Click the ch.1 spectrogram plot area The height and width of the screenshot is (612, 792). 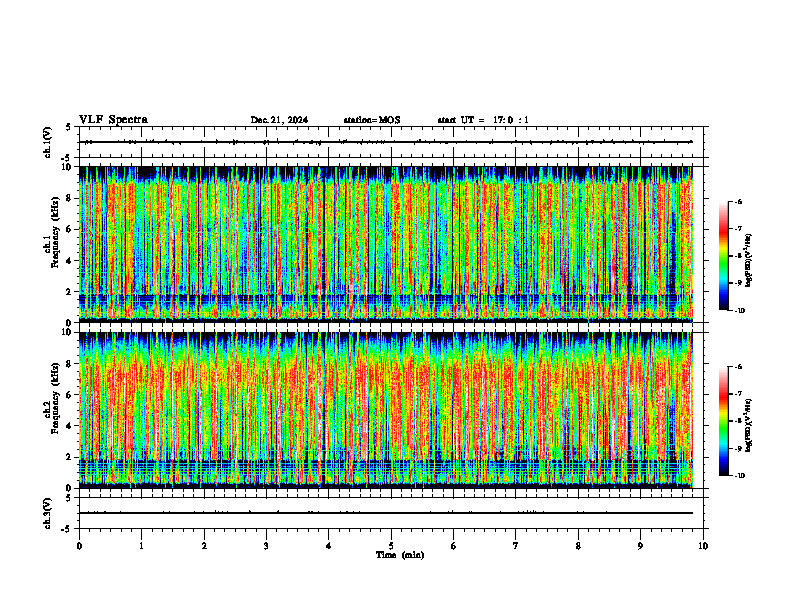[x=386, y=244]
